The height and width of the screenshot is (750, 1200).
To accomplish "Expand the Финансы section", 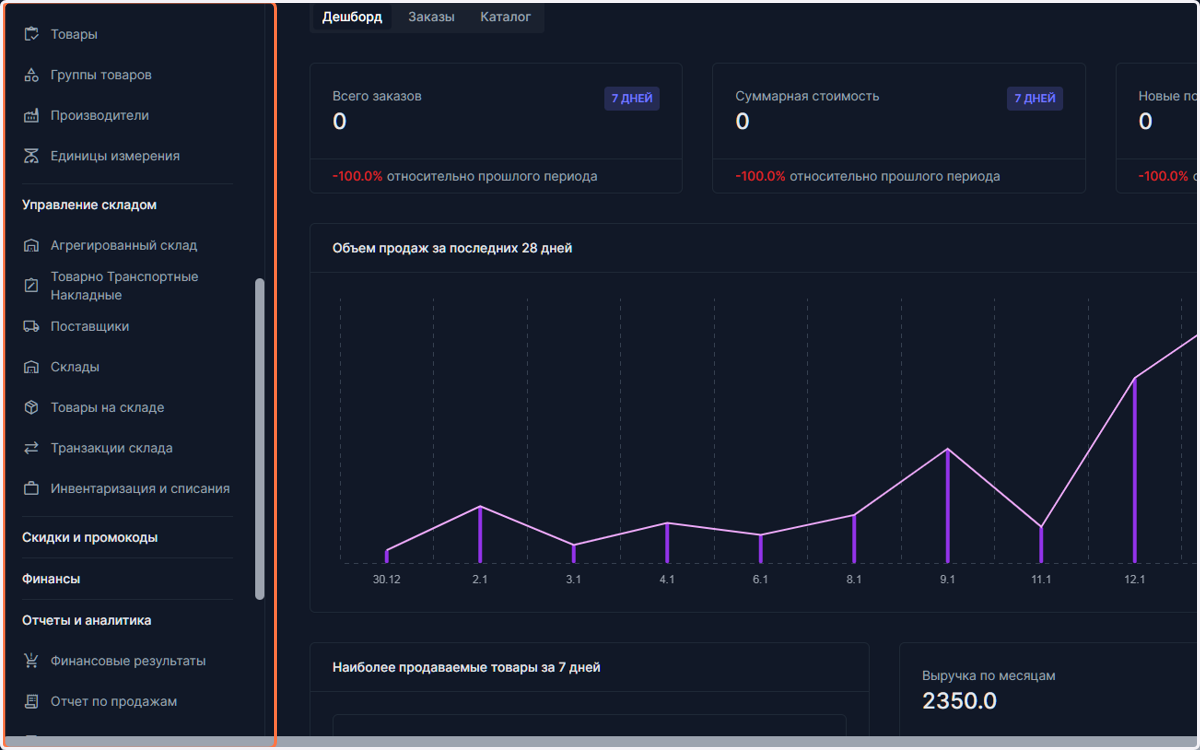I will [51, 579].
